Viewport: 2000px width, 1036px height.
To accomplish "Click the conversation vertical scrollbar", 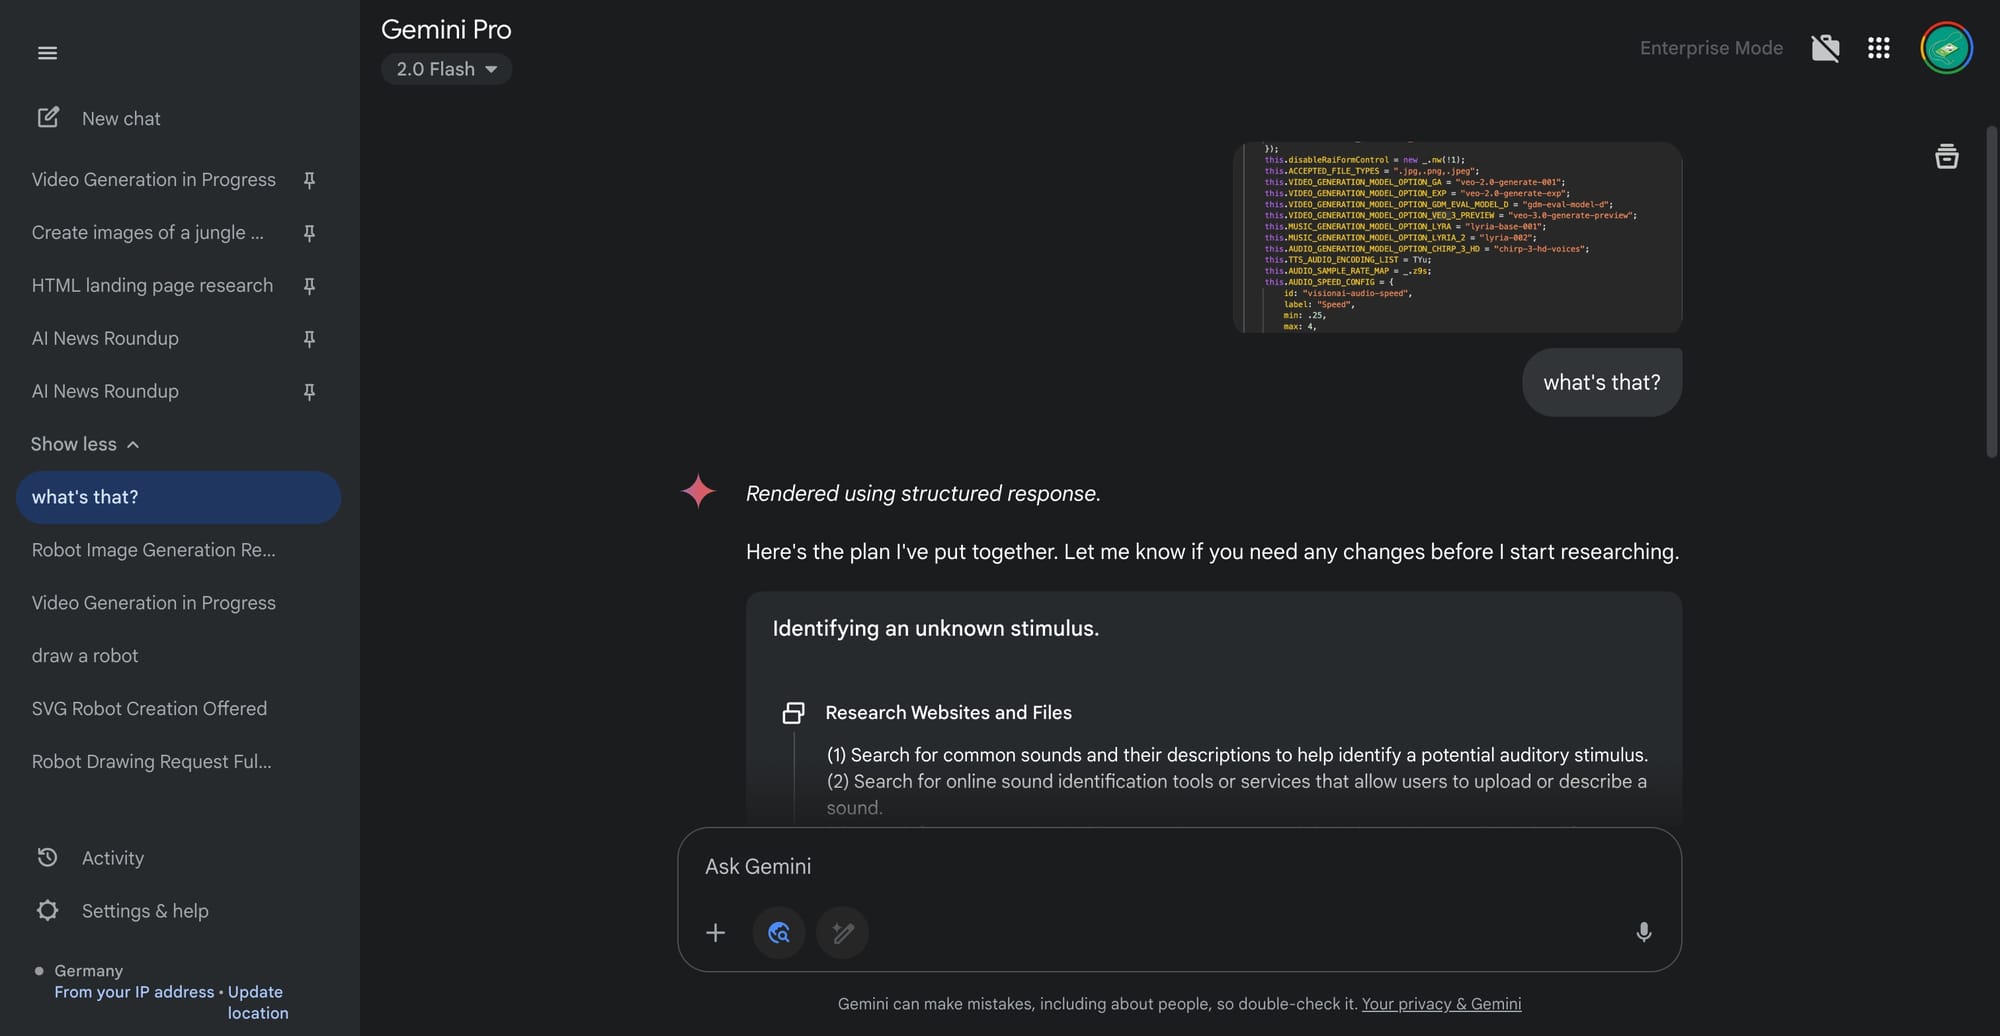I will click(1991, 291).
